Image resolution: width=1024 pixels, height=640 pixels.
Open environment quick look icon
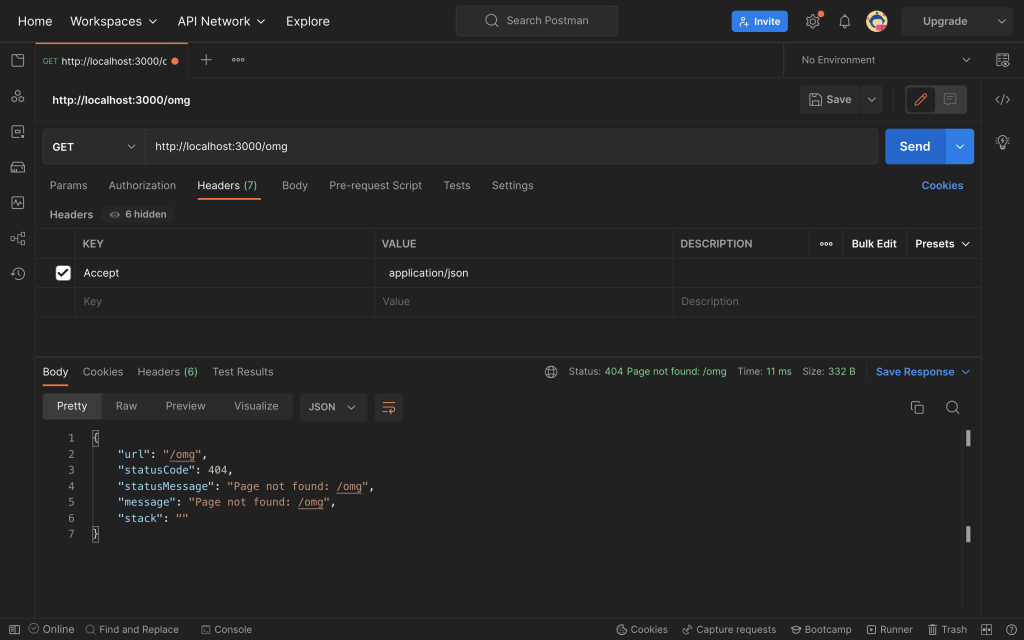1002,60
